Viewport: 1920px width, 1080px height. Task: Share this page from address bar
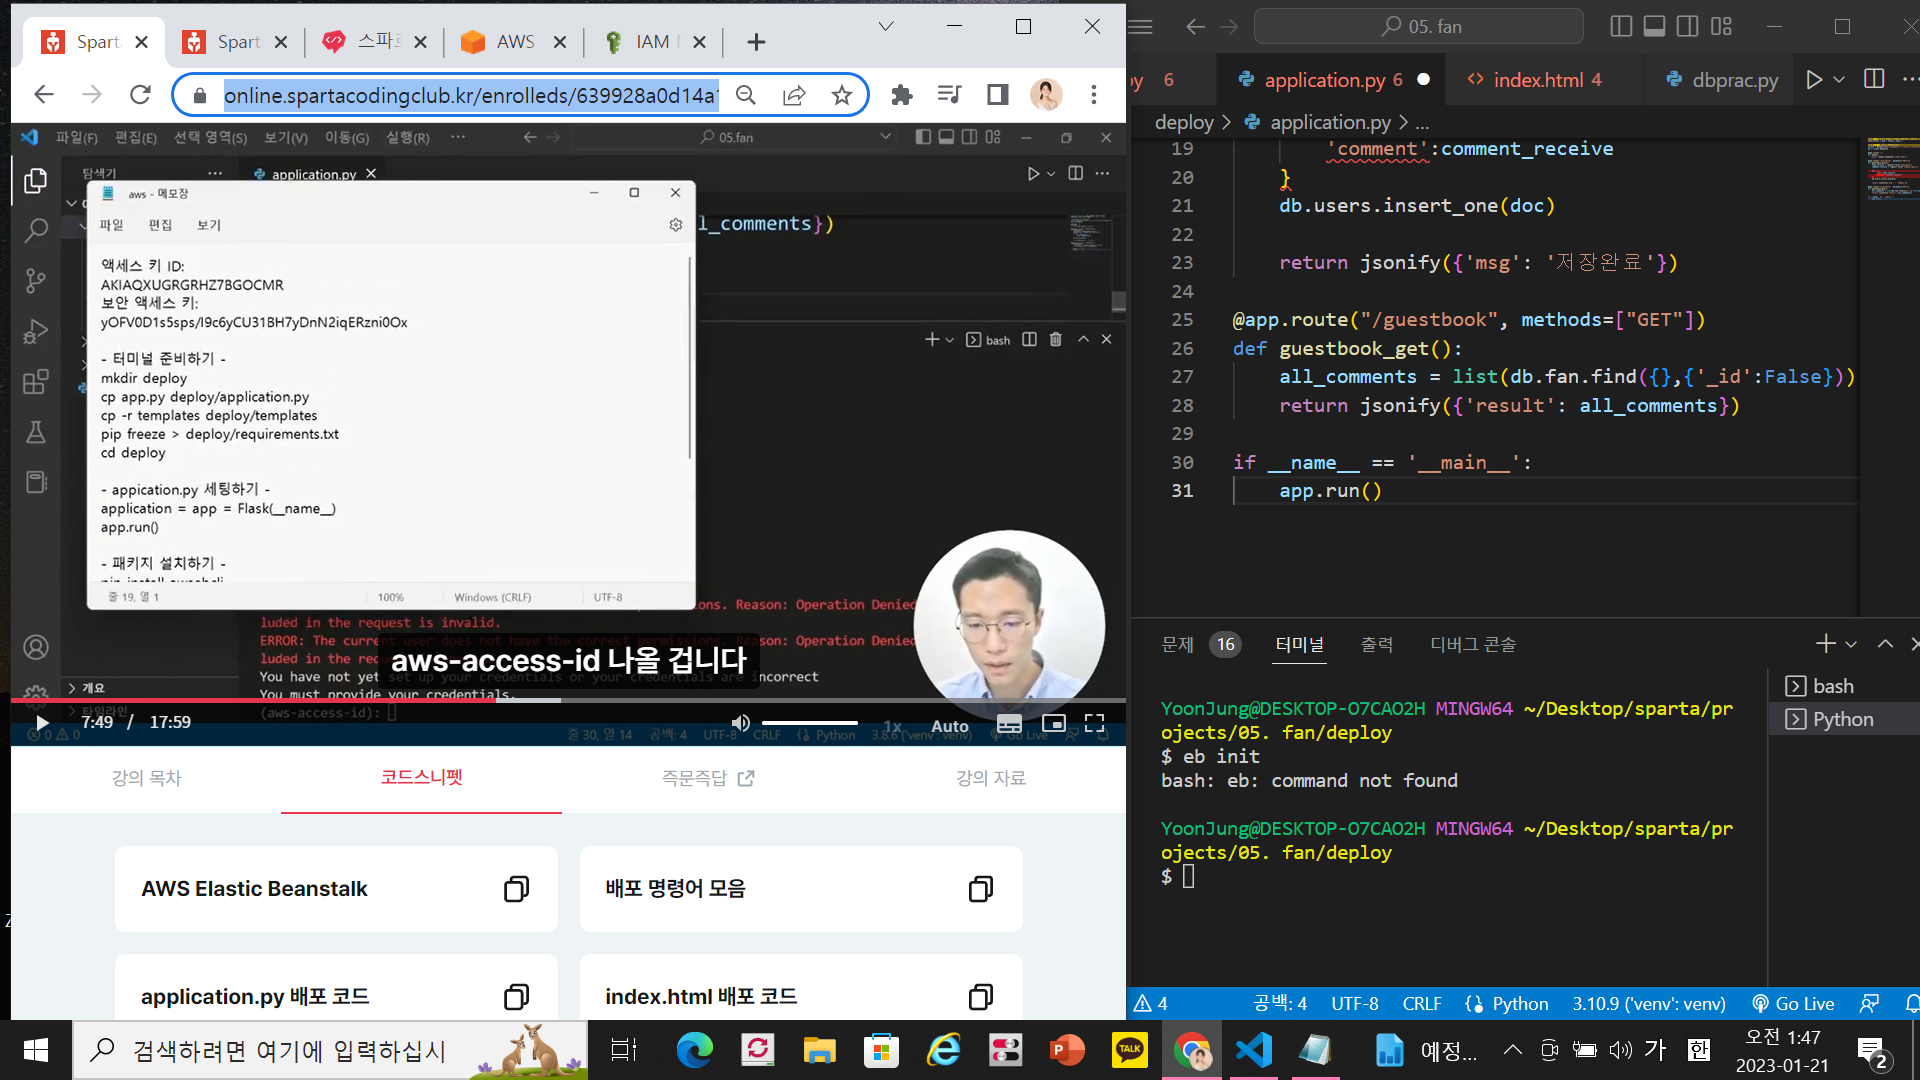click(794, 95)
